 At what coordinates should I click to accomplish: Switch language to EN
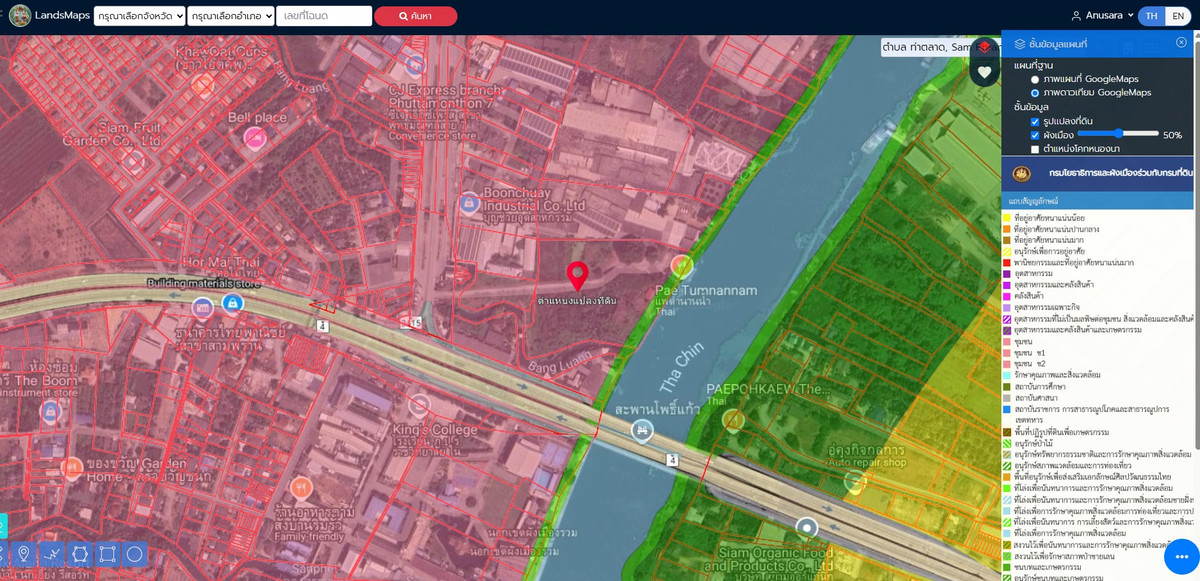tap(1178, 16)
